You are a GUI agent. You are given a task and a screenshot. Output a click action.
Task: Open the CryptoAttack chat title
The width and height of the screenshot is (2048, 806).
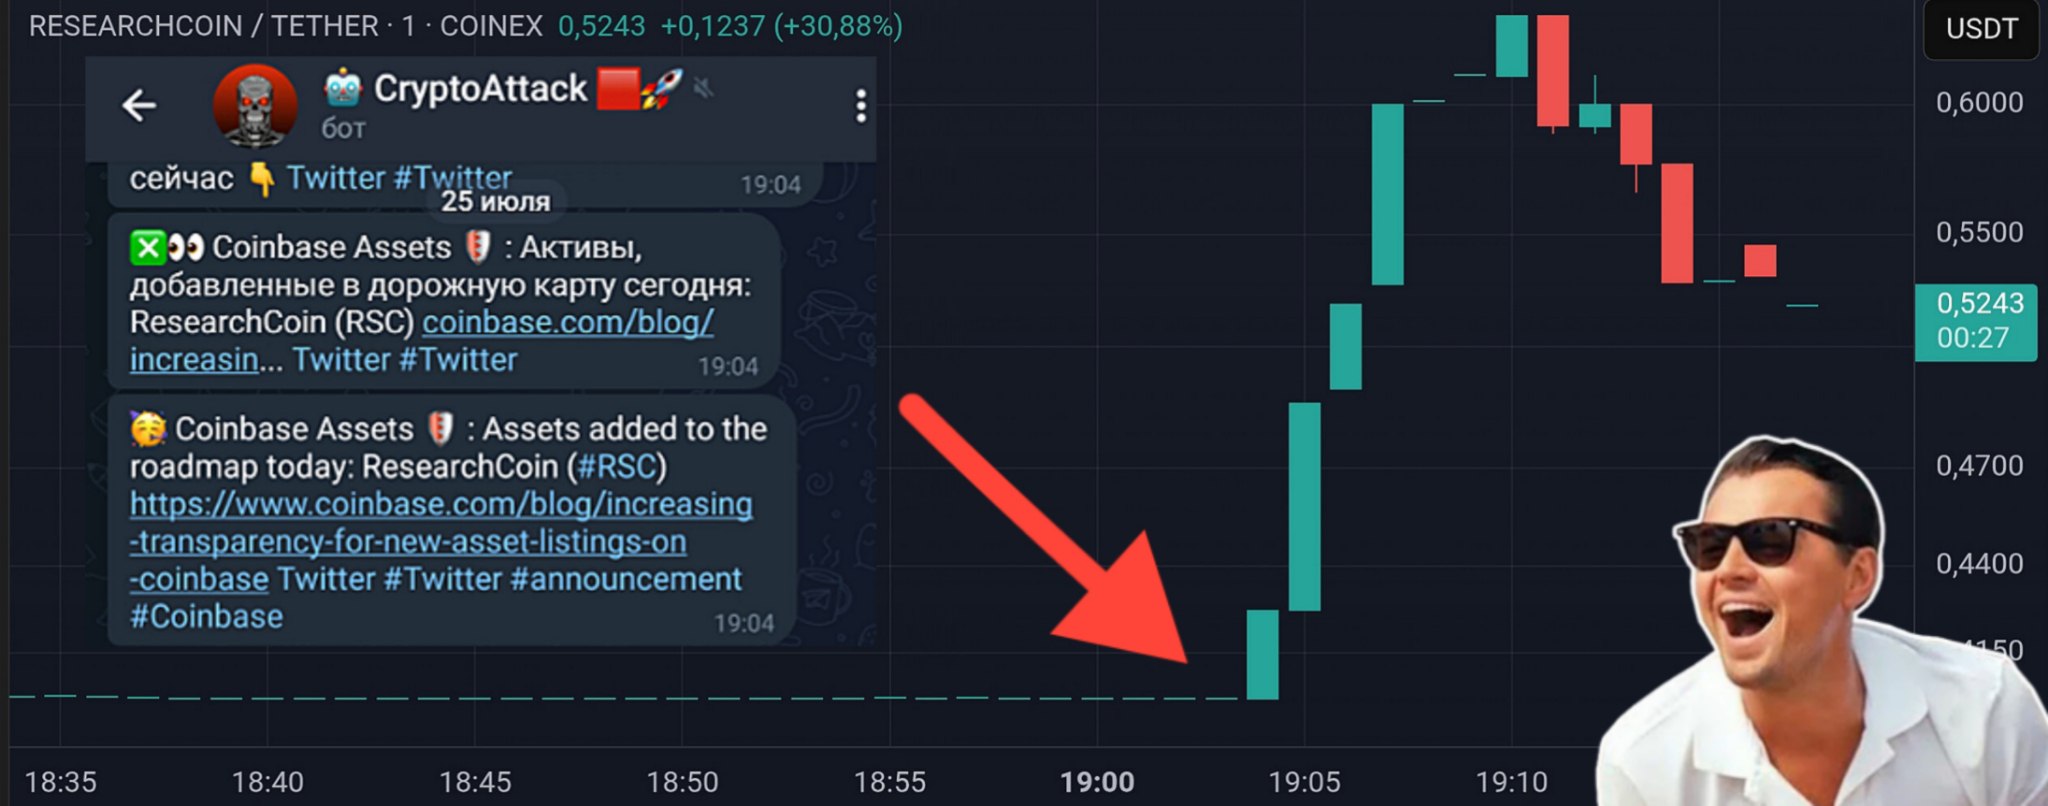(480, 88)
